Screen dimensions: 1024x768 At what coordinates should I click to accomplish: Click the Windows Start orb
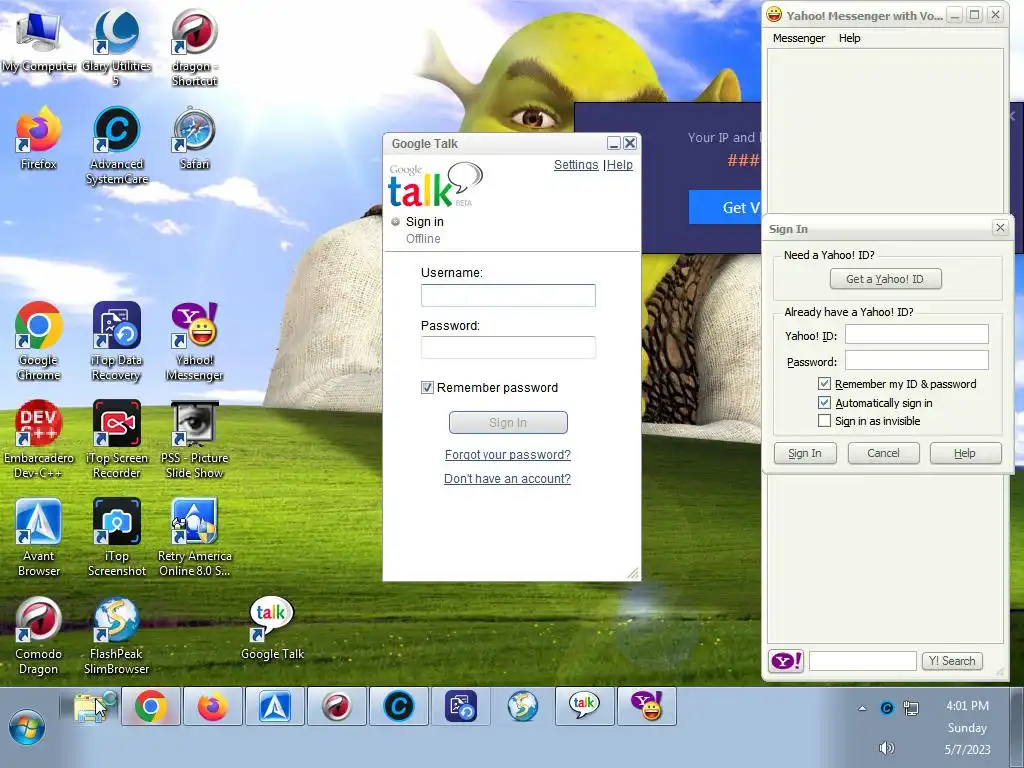[x=27, y=727]
